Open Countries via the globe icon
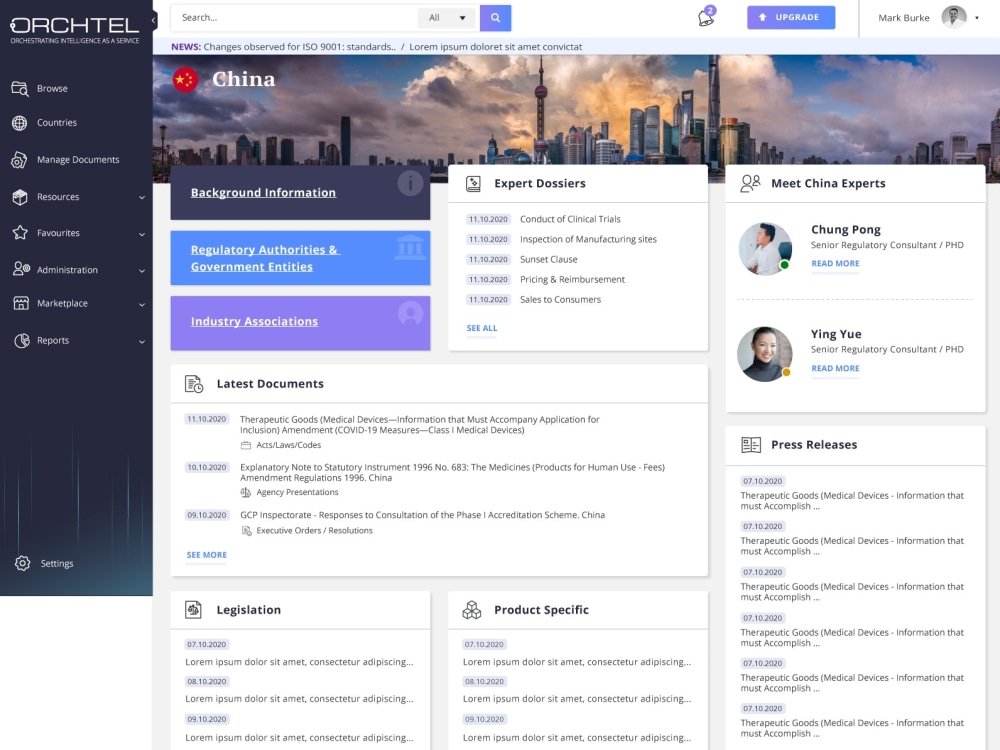 click(x=20, y=123)
